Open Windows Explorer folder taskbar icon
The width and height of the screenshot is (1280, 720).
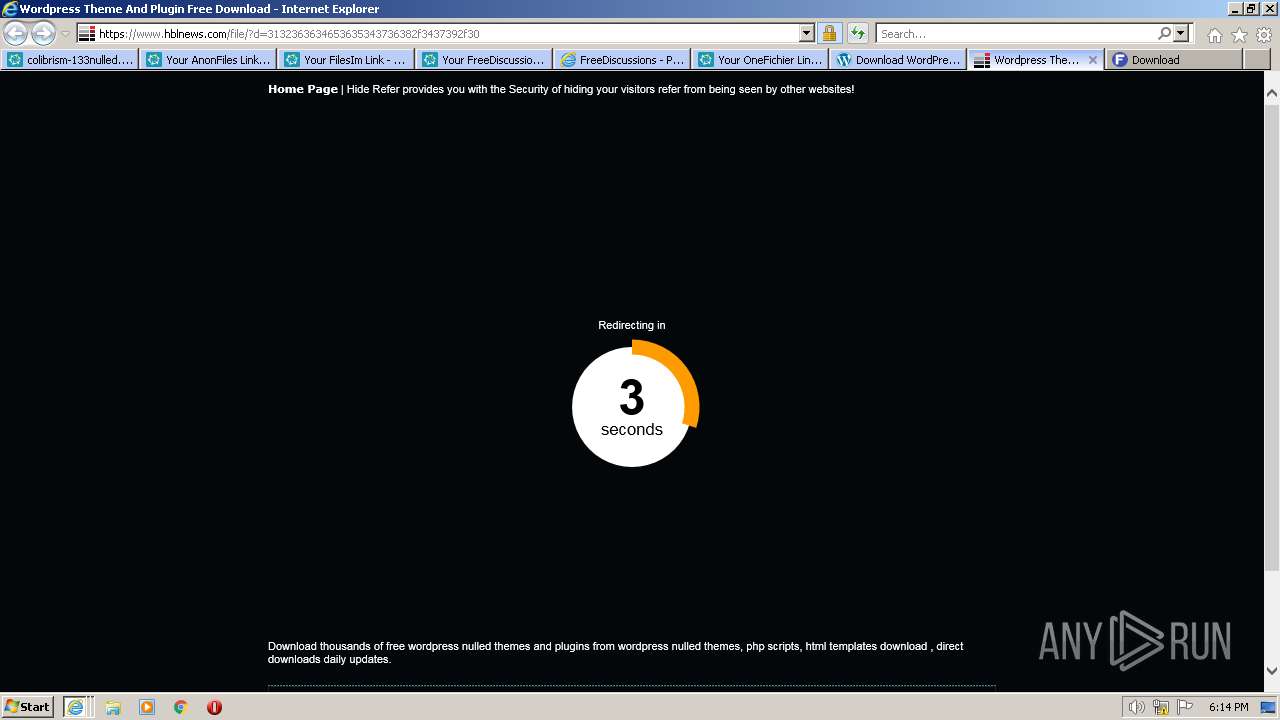click(x=113, y=707)
